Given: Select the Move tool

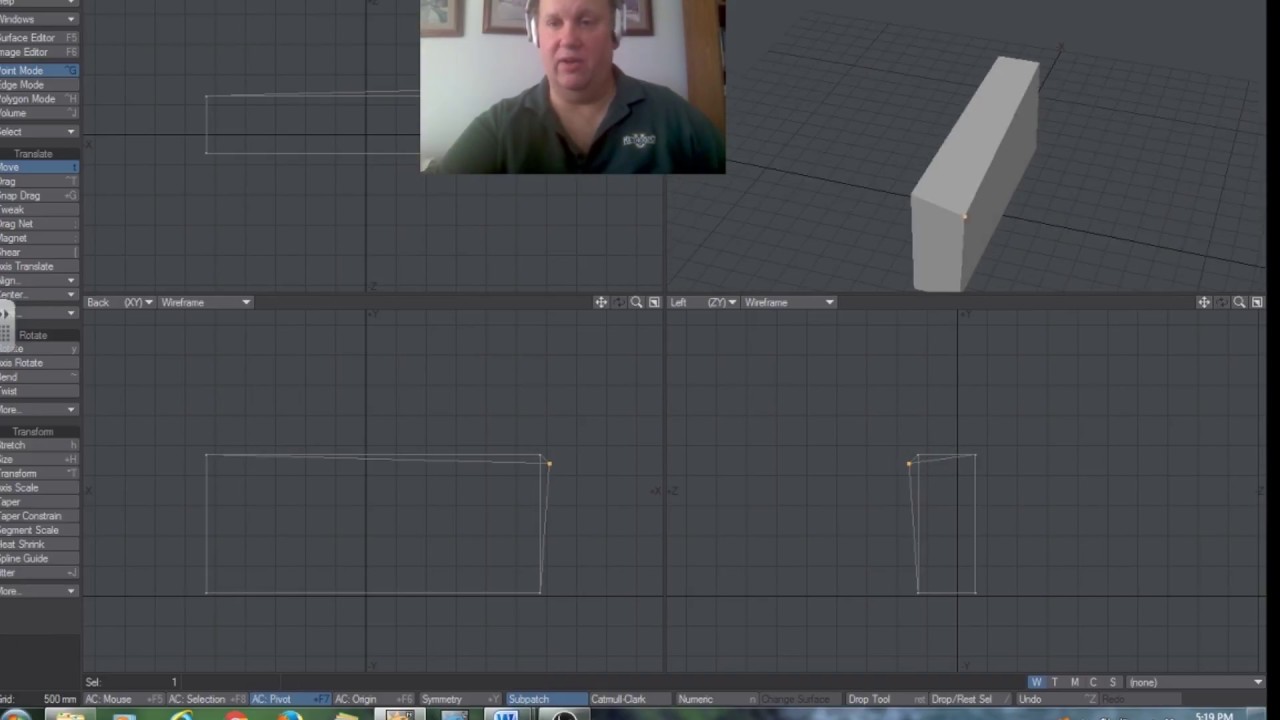Looking at the screenshot, I should point(39,167).
